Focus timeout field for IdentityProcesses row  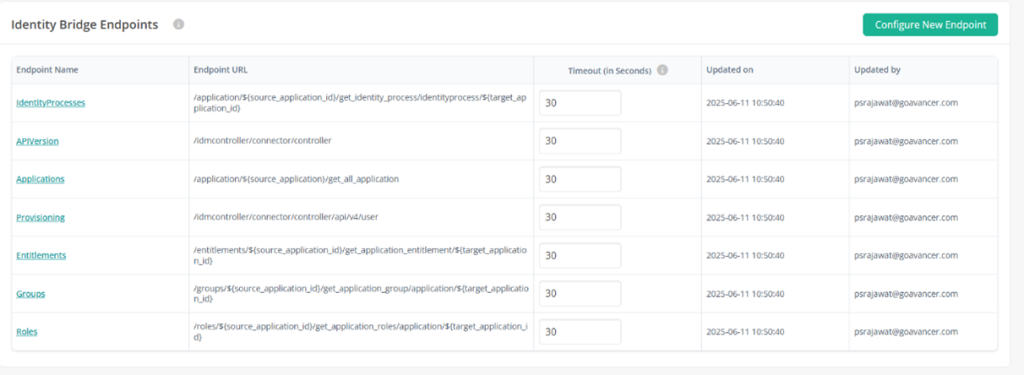[x=580, y=103]
